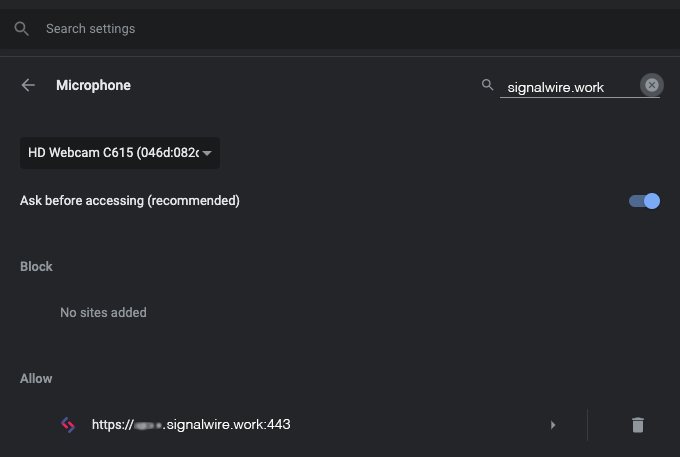Open the https signalwire.work:443 site entry
The height and width of the screenshot is (457, 680).
191,424
